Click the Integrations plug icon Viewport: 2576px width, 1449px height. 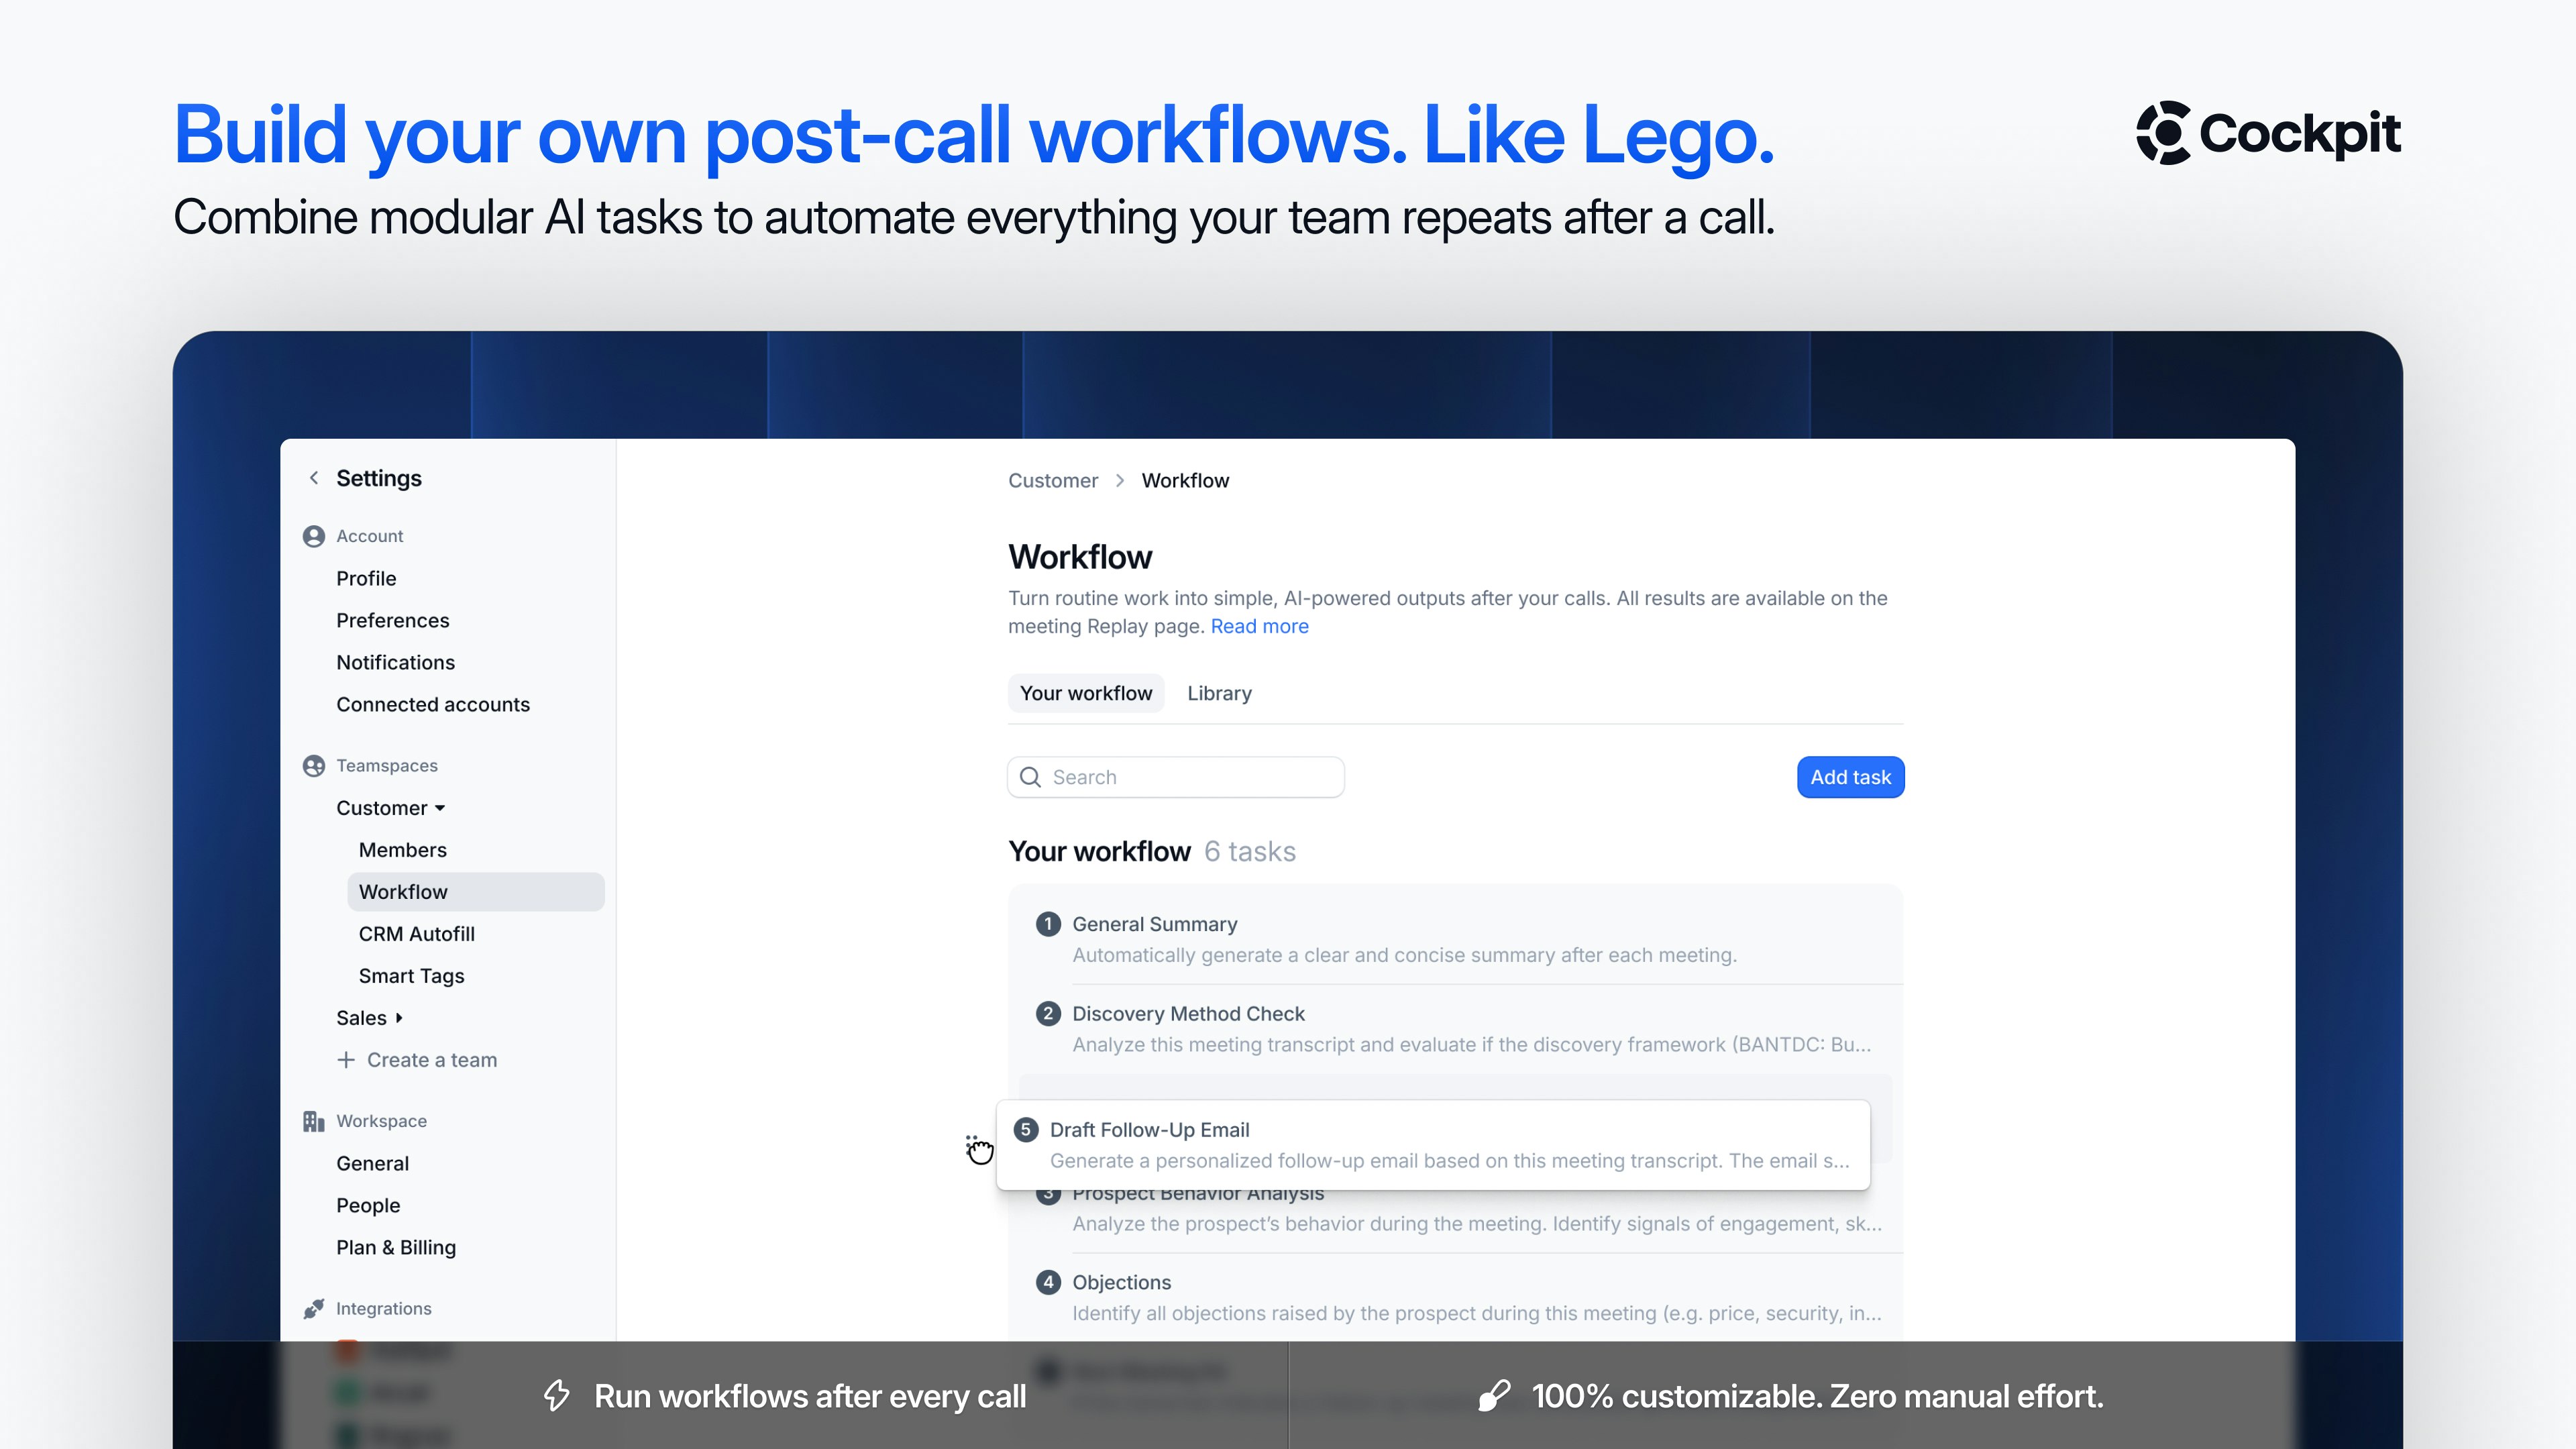coord(314,1309)
